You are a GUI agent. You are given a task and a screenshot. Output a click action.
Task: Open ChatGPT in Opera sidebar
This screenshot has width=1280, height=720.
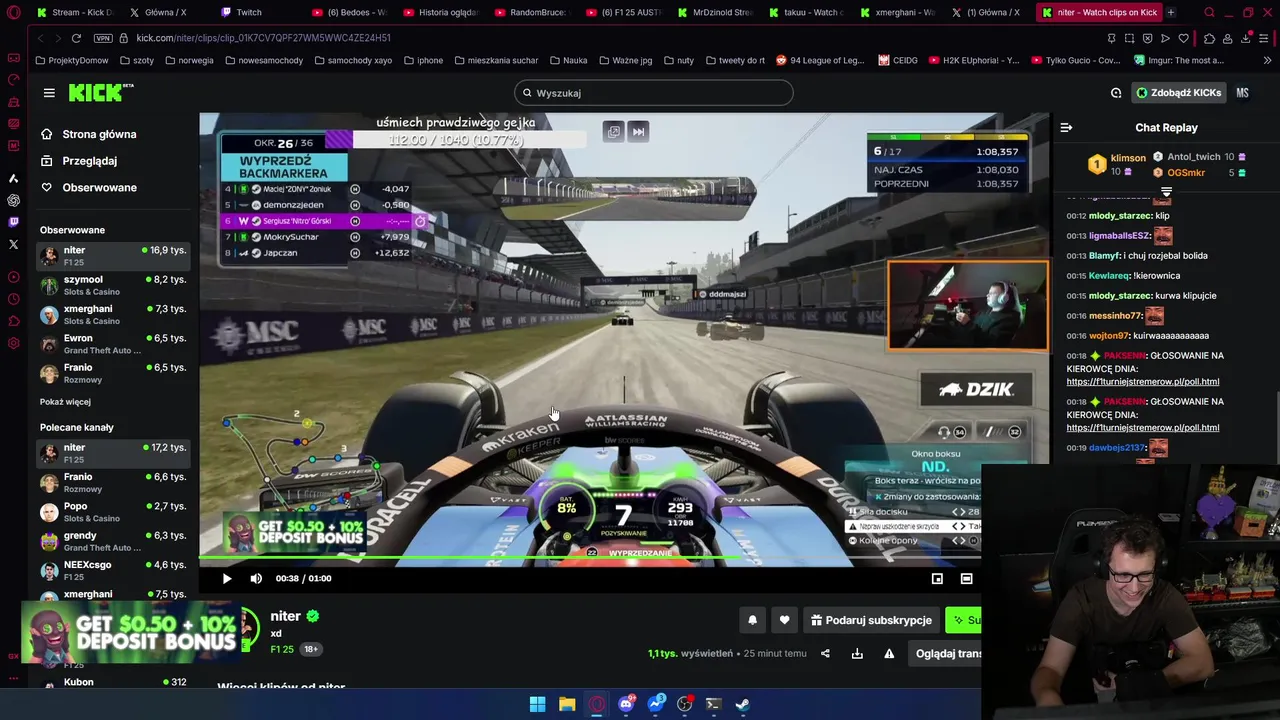[13, 200]
